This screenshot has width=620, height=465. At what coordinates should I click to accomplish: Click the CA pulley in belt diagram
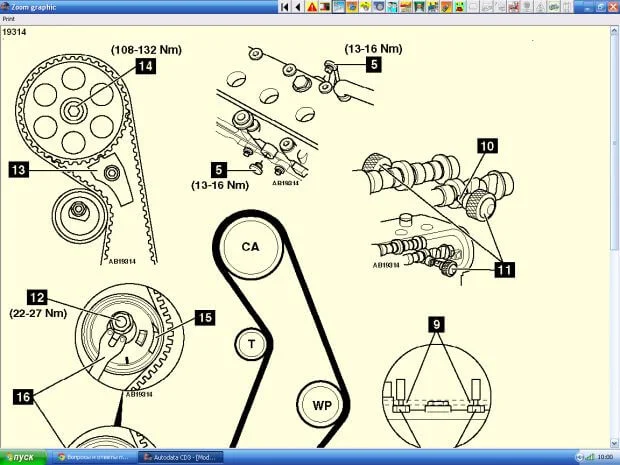(x=249, y=246)
